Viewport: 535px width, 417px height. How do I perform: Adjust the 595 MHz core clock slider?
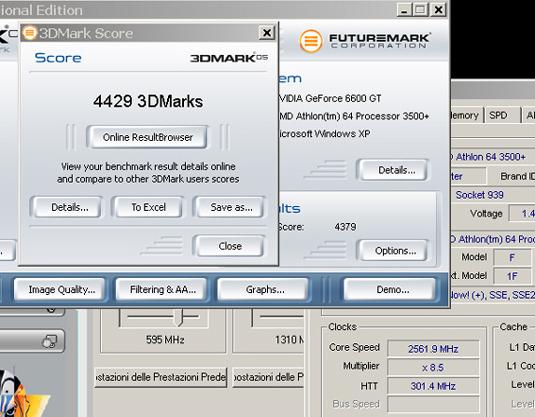tap(179, 317)
